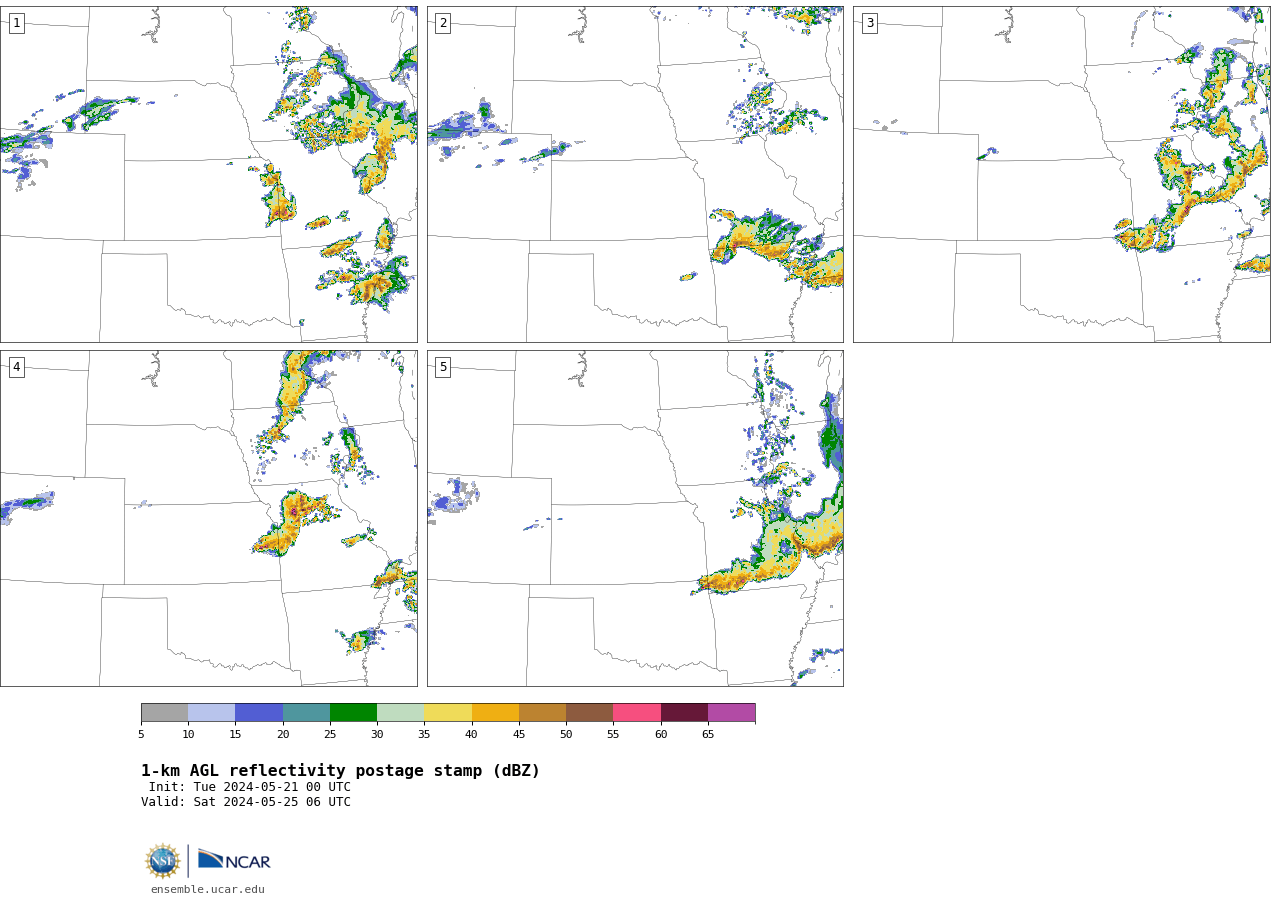Open ensemble member 5 reflectivity panel
Viewport: 1280px width, 901px height.
pos(635,518)
